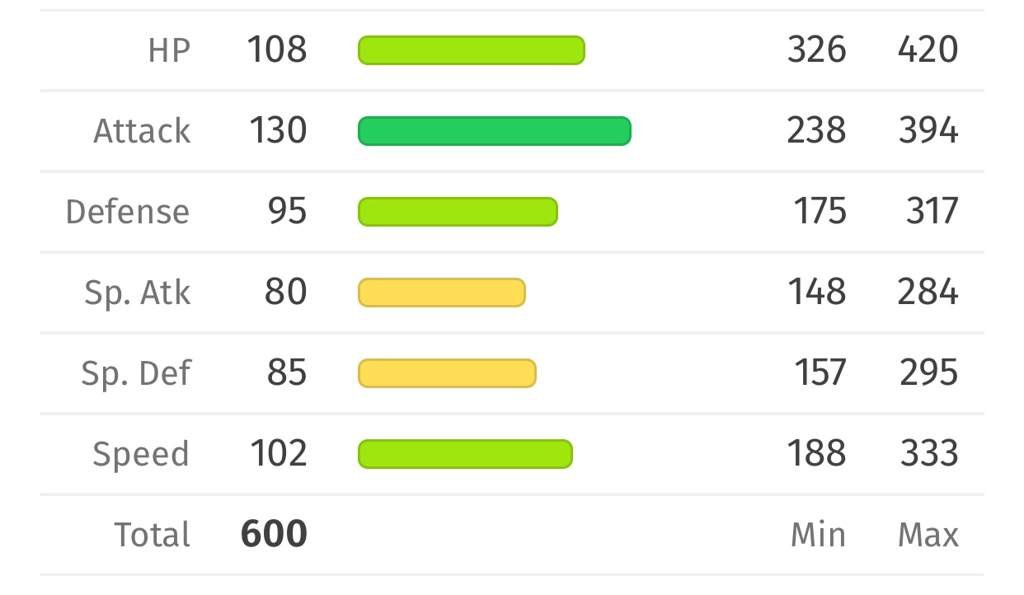Click the Min column header

click(x=818, y=535)
